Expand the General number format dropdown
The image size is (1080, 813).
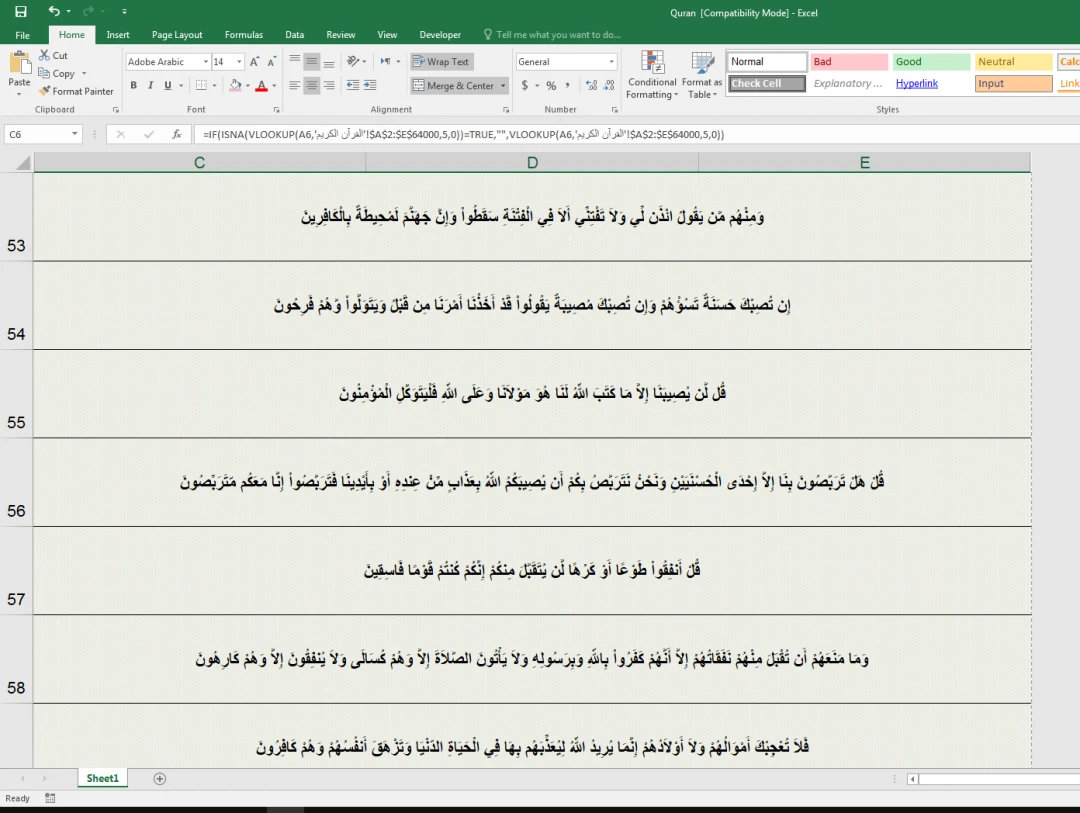[611, 62]
